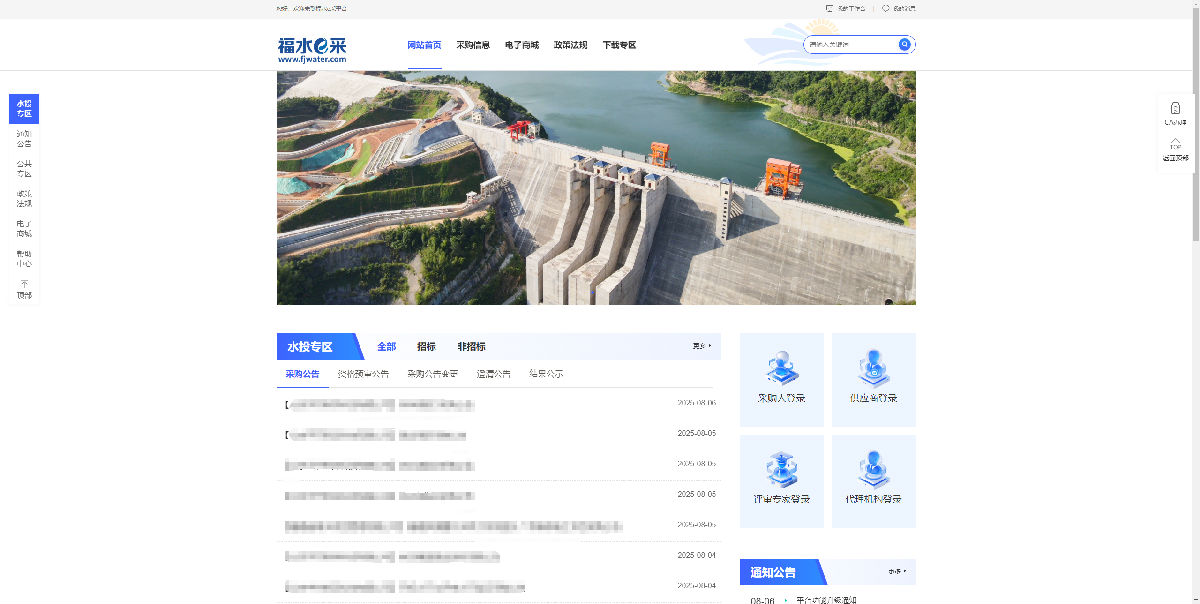Select the 评审专家登录 expert login icon
This screenshot has width=1200, height=604.
point(781,481)
